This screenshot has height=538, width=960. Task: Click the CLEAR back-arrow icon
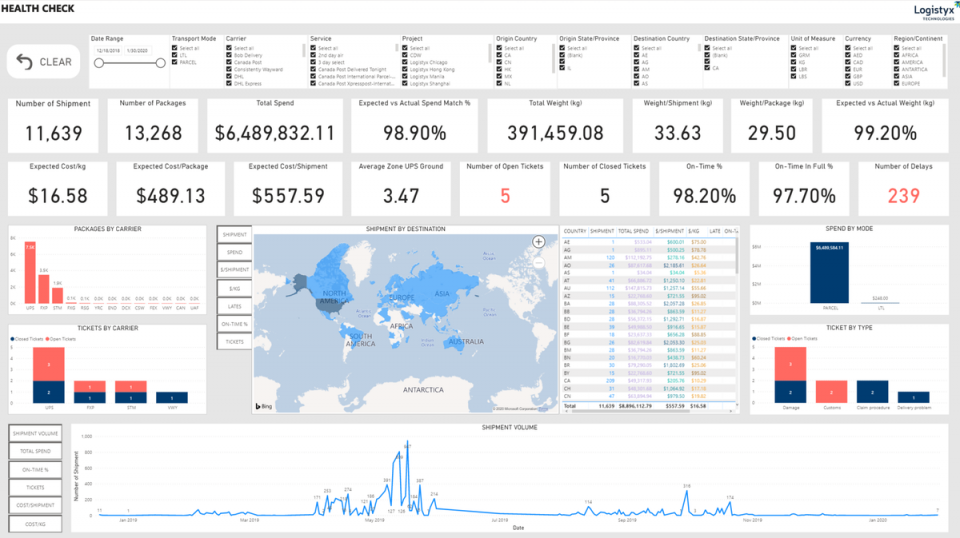(x=26, y=61)
